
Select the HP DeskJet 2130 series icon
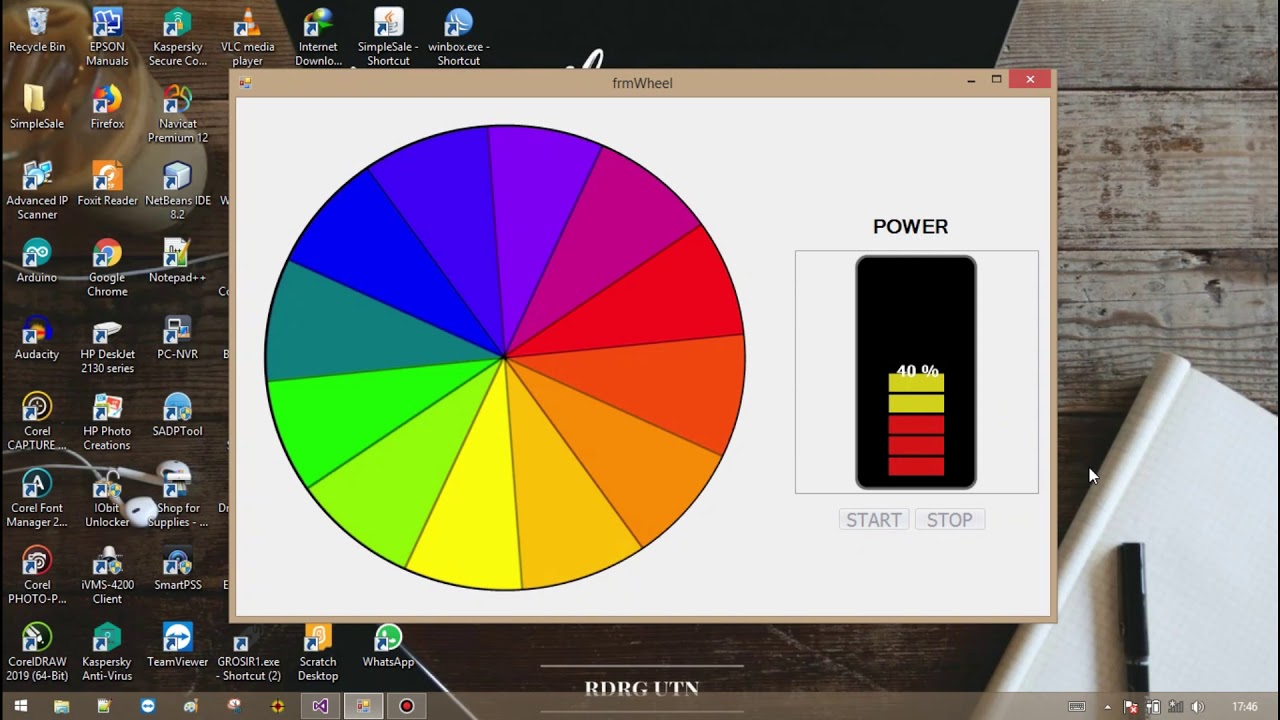107,345
